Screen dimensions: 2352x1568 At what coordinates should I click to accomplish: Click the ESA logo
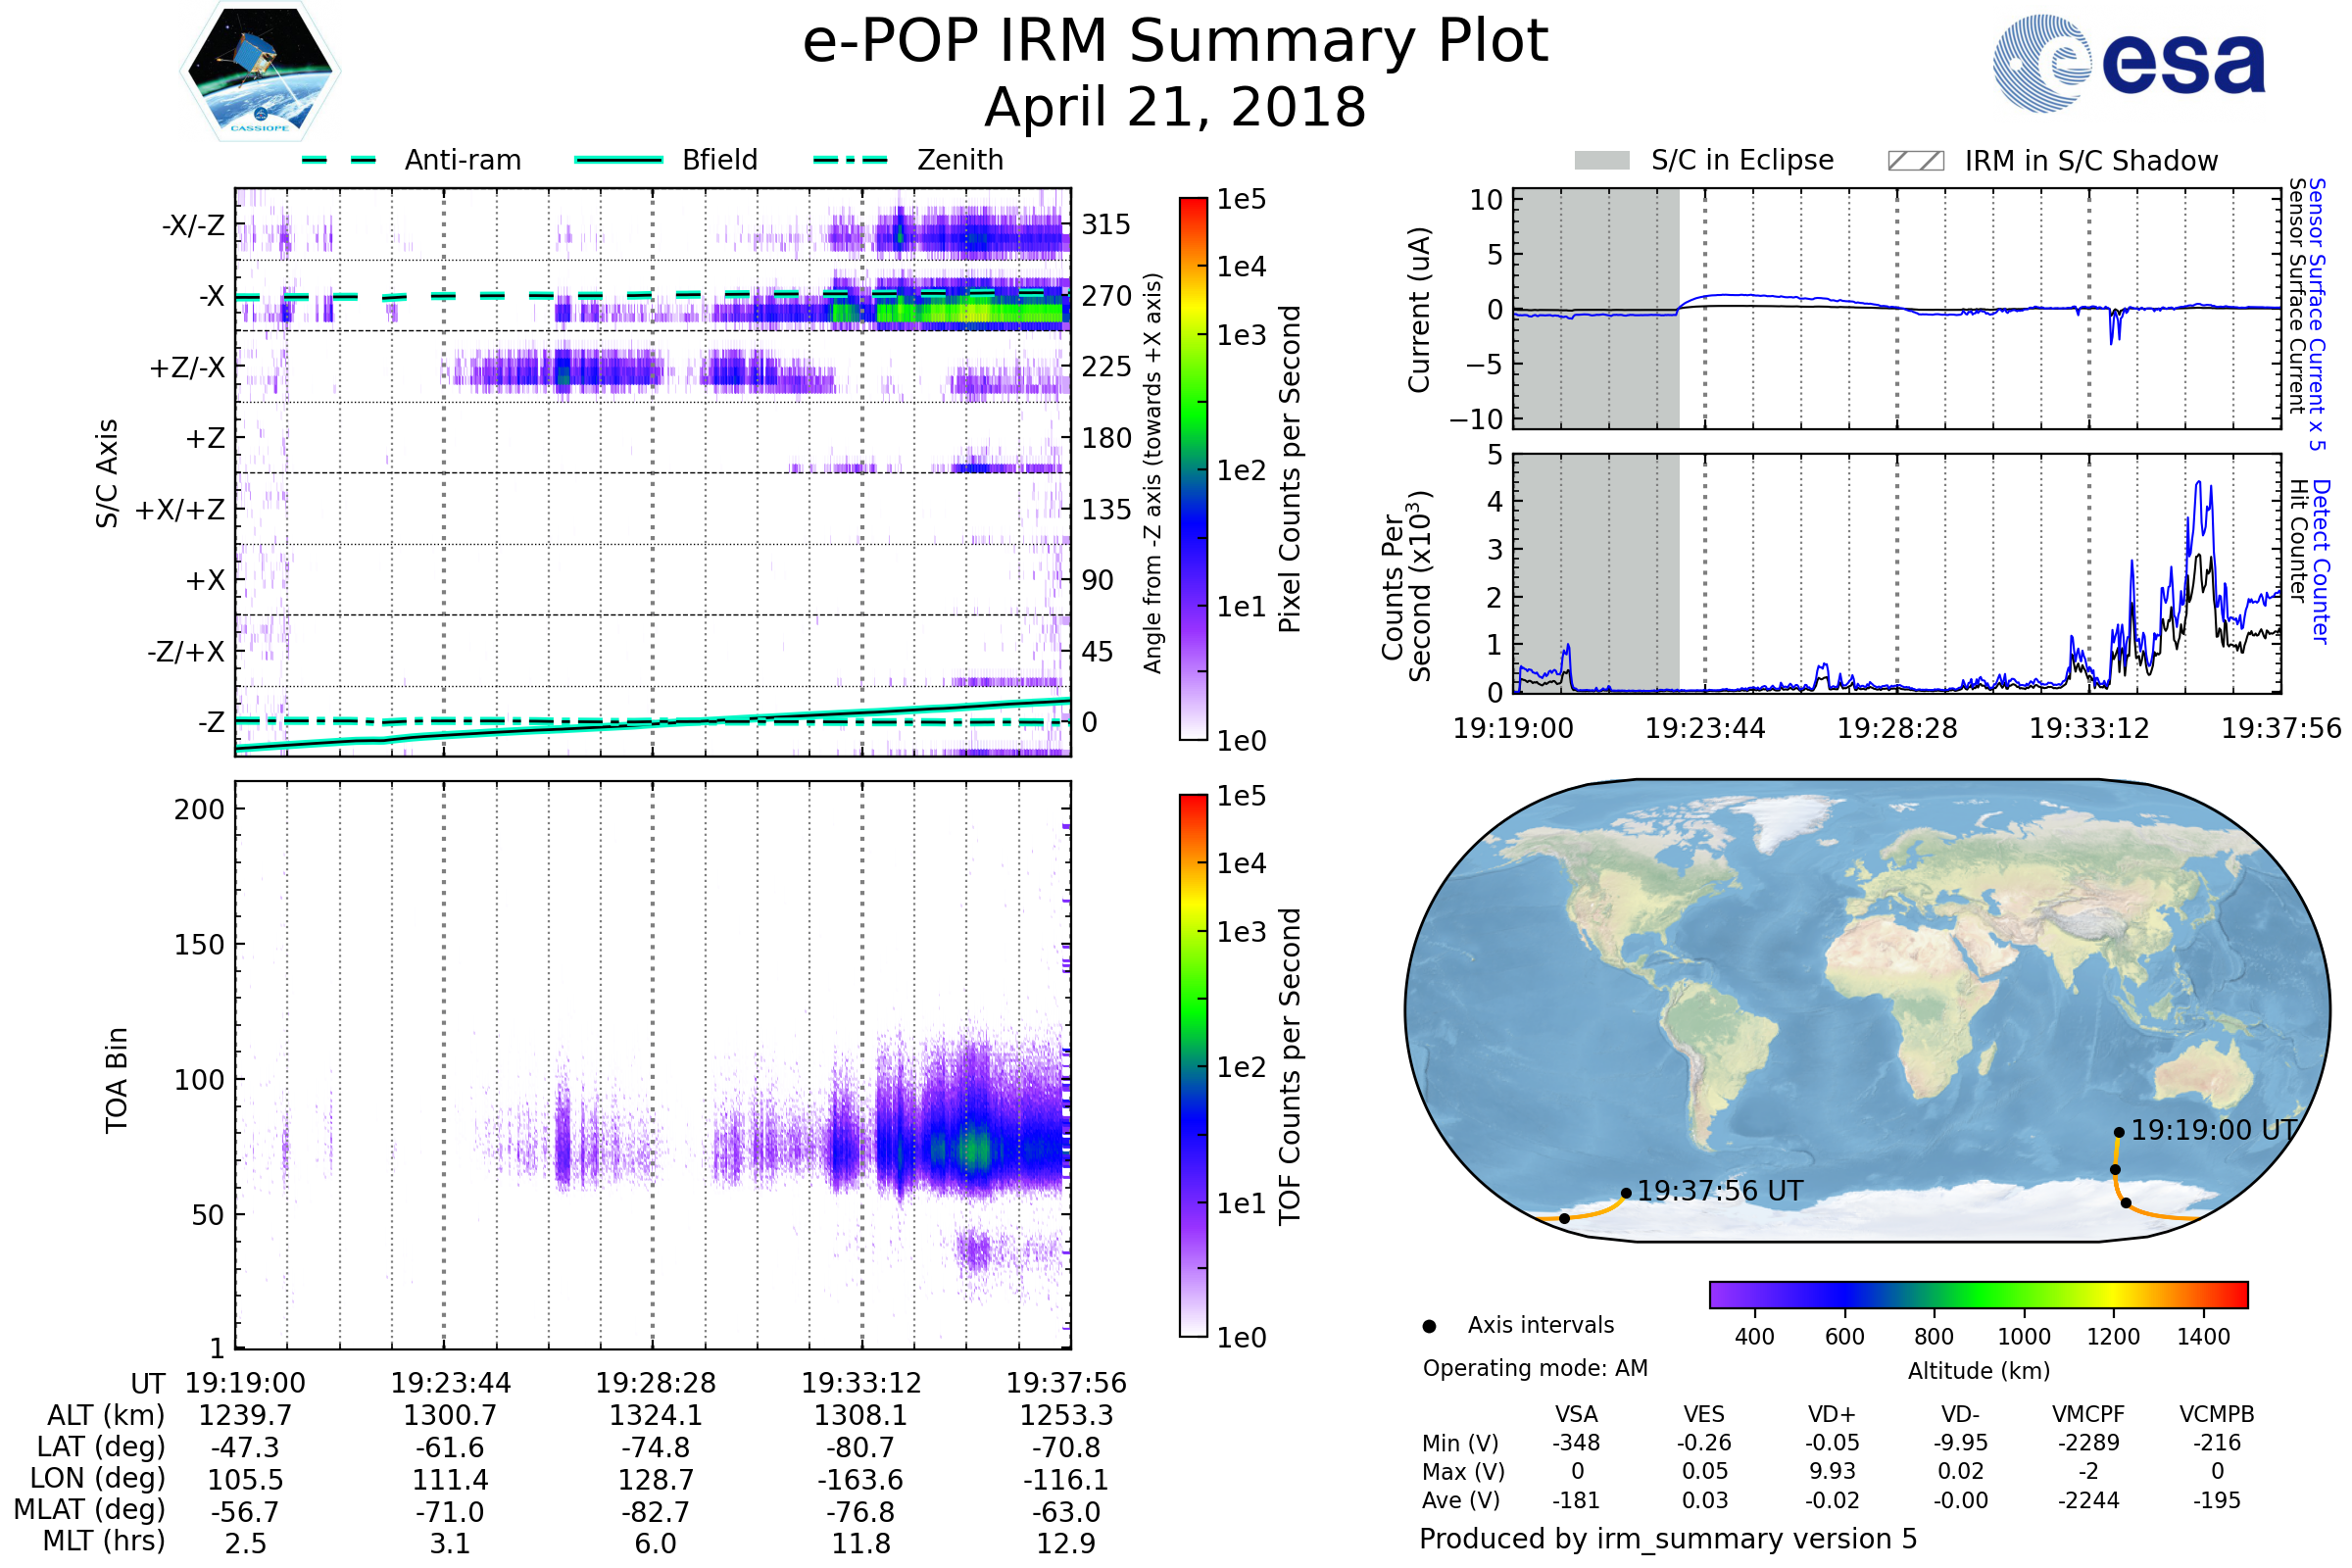pos(2128,63)
